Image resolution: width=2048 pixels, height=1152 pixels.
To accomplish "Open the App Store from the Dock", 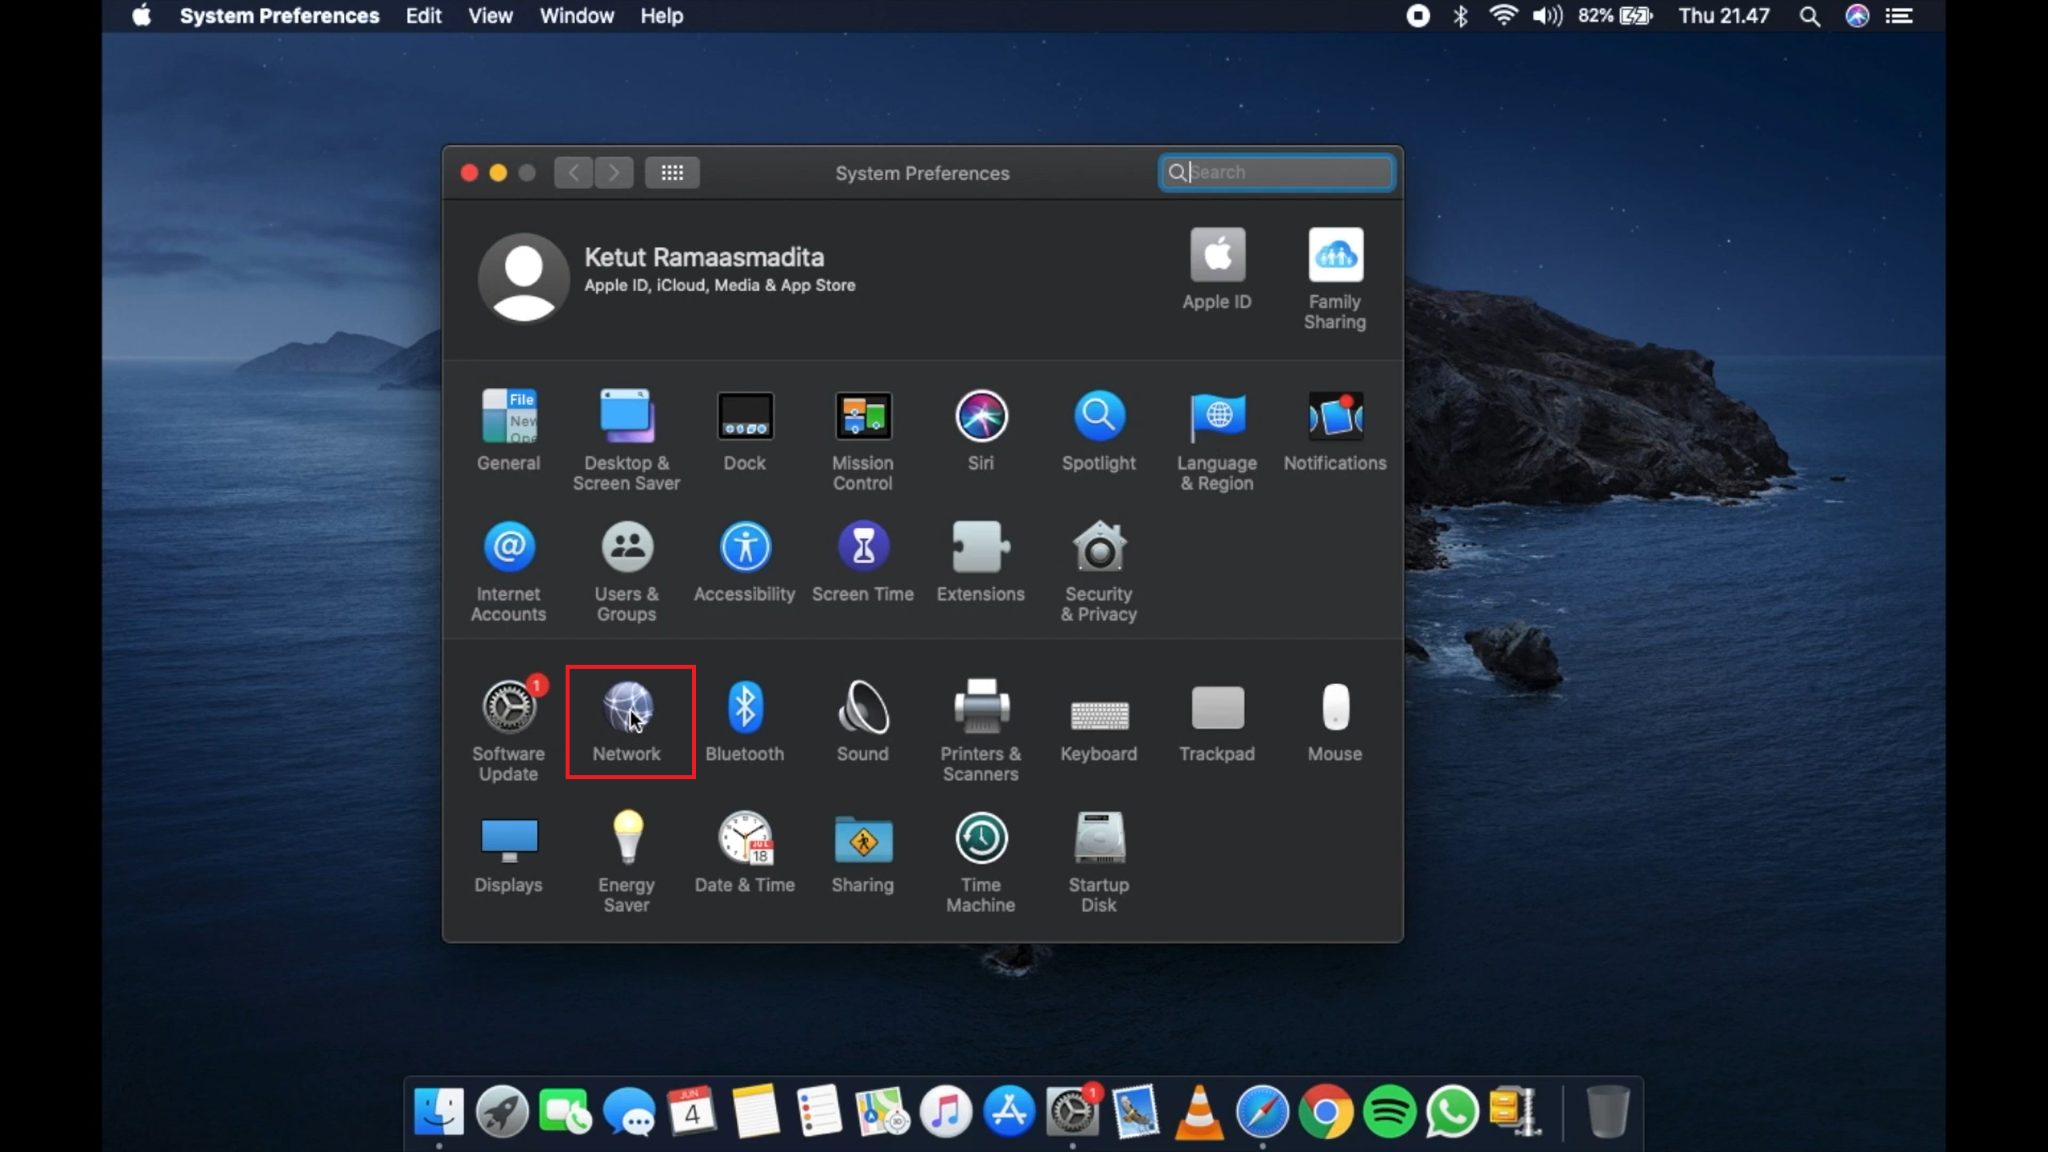I will (1009, 1111).
